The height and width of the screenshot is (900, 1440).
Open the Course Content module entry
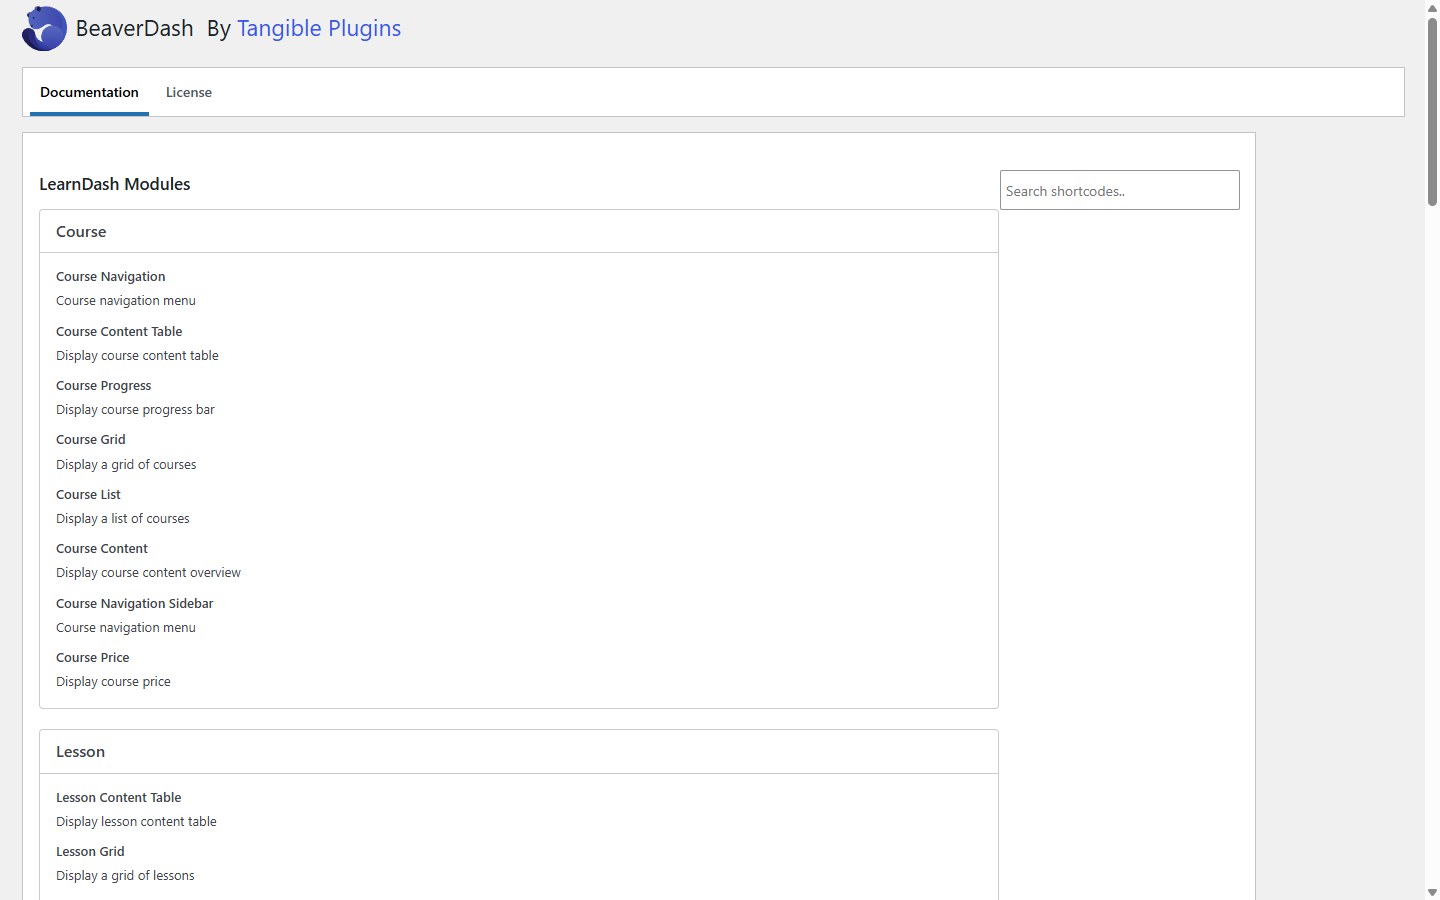(x=102, y=549)
